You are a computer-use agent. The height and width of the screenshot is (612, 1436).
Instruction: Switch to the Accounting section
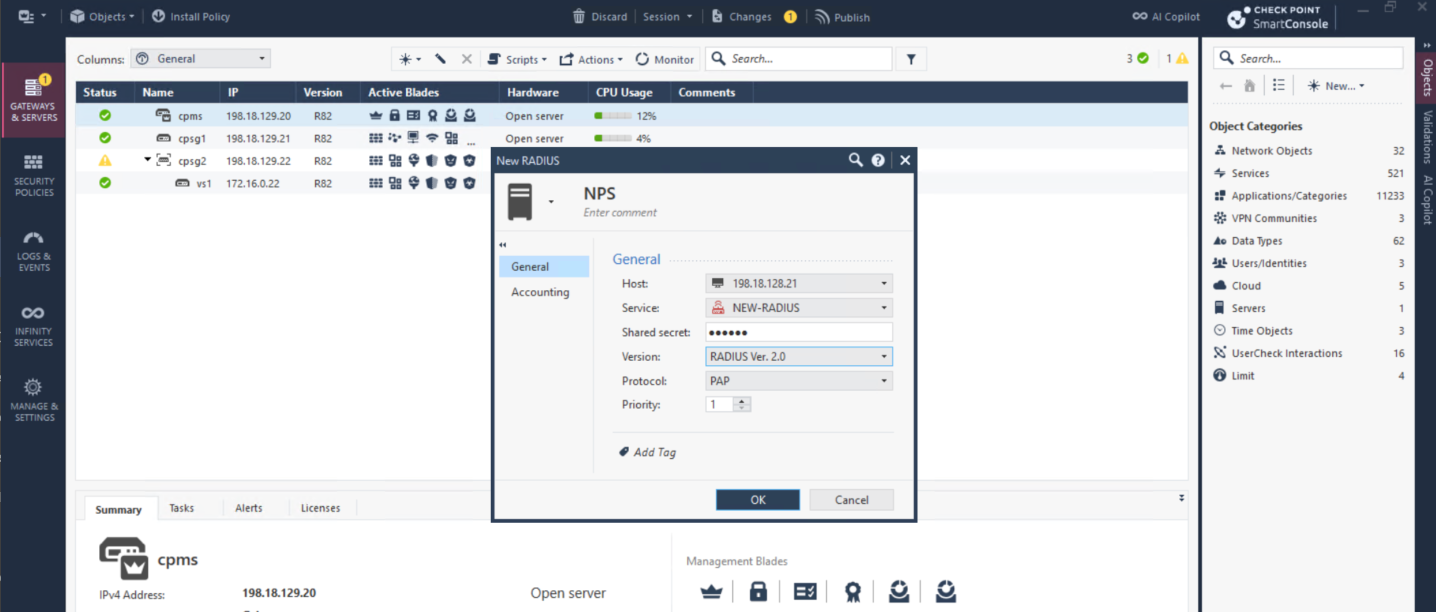540,293
